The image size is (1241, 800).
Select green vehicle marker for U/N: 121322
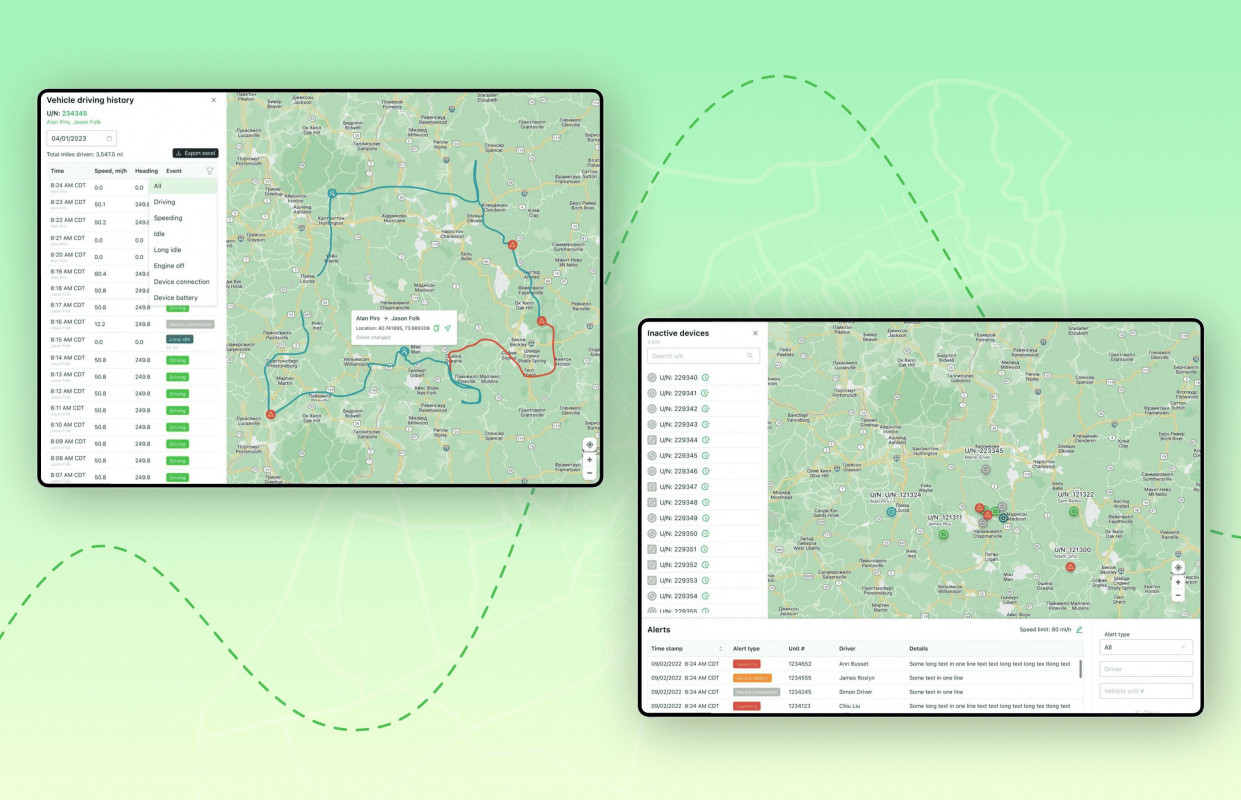tap(1074, 512)
